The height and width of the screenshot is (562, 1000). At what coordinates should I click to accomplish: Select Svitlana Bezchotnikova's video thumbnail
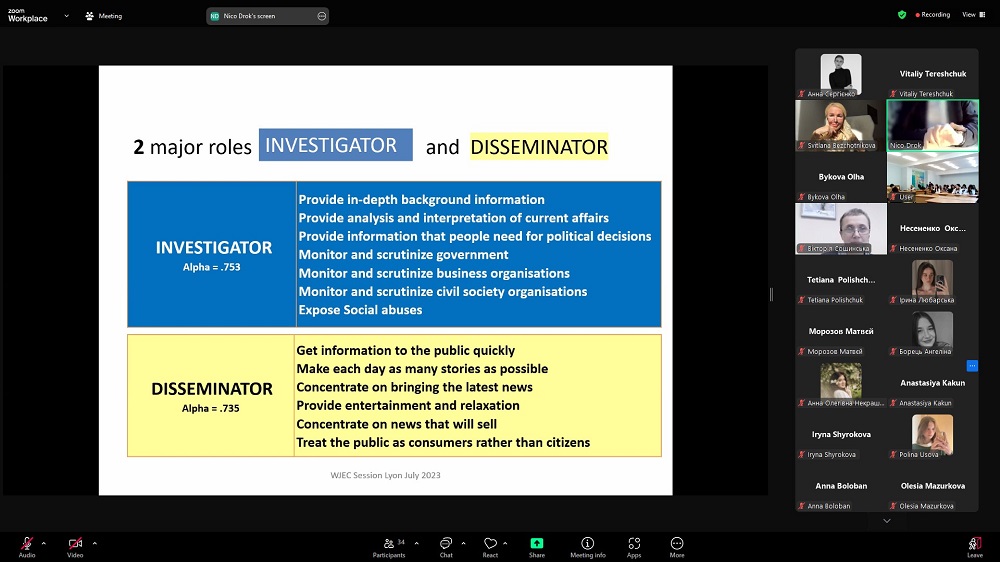[x=840, y=125]
